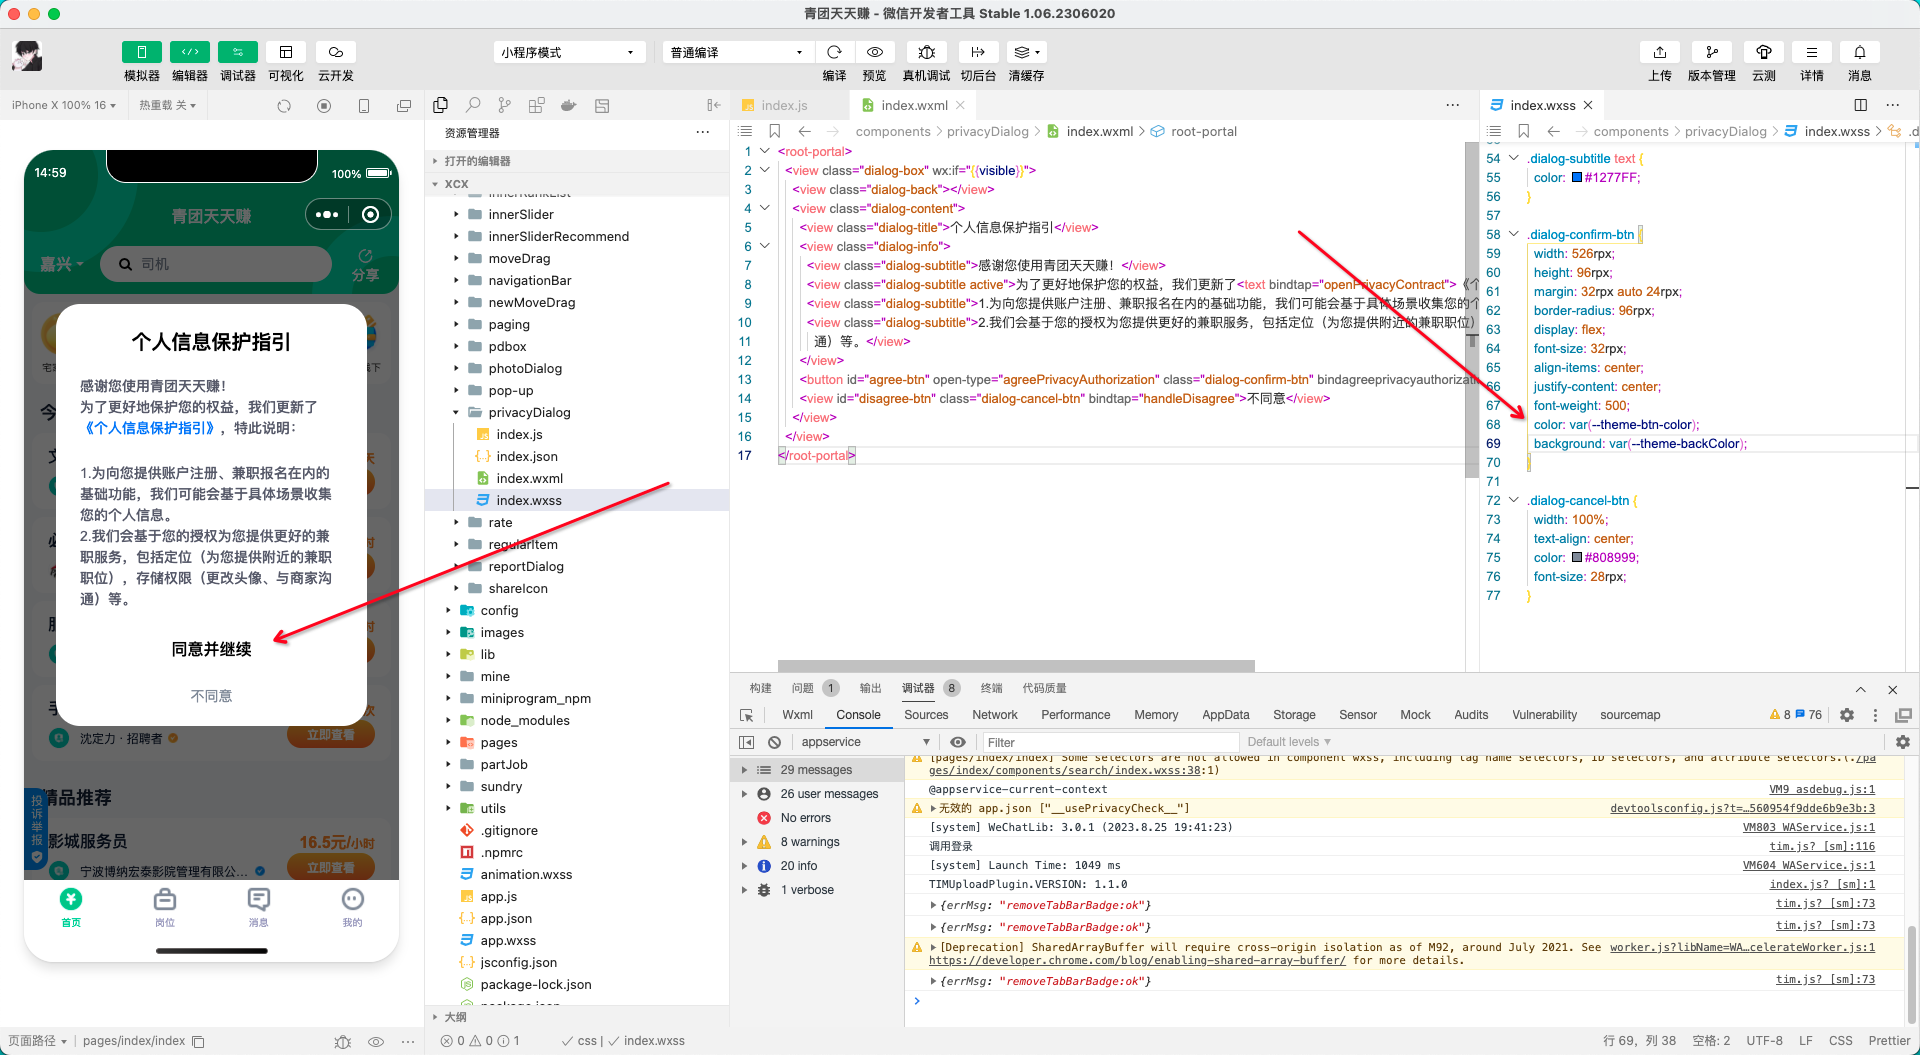Viewport: 1920px width, 1055px height.
Task: Expand the 8 warnings message group
Action: pyautogui.click(x=744, y=842)
